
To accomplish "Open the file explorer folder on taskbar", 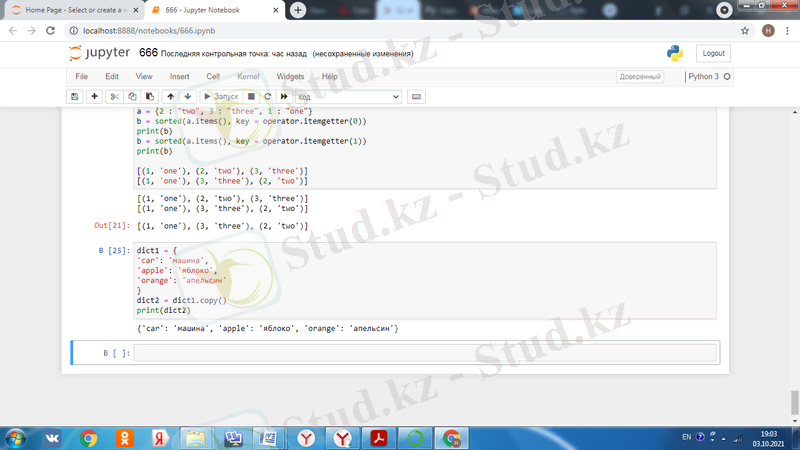I will [196, 438].
